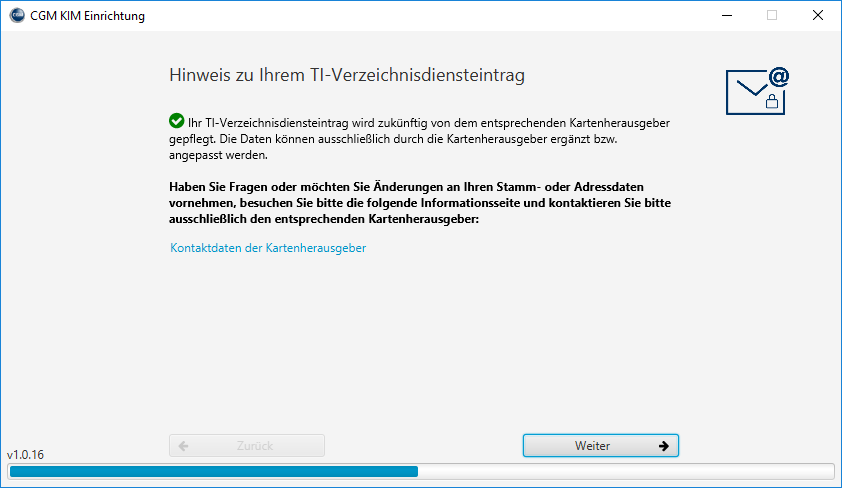Click the padlock on the envelope icon
The width and height of the screenshot is (842, 488).
(771, 100)
